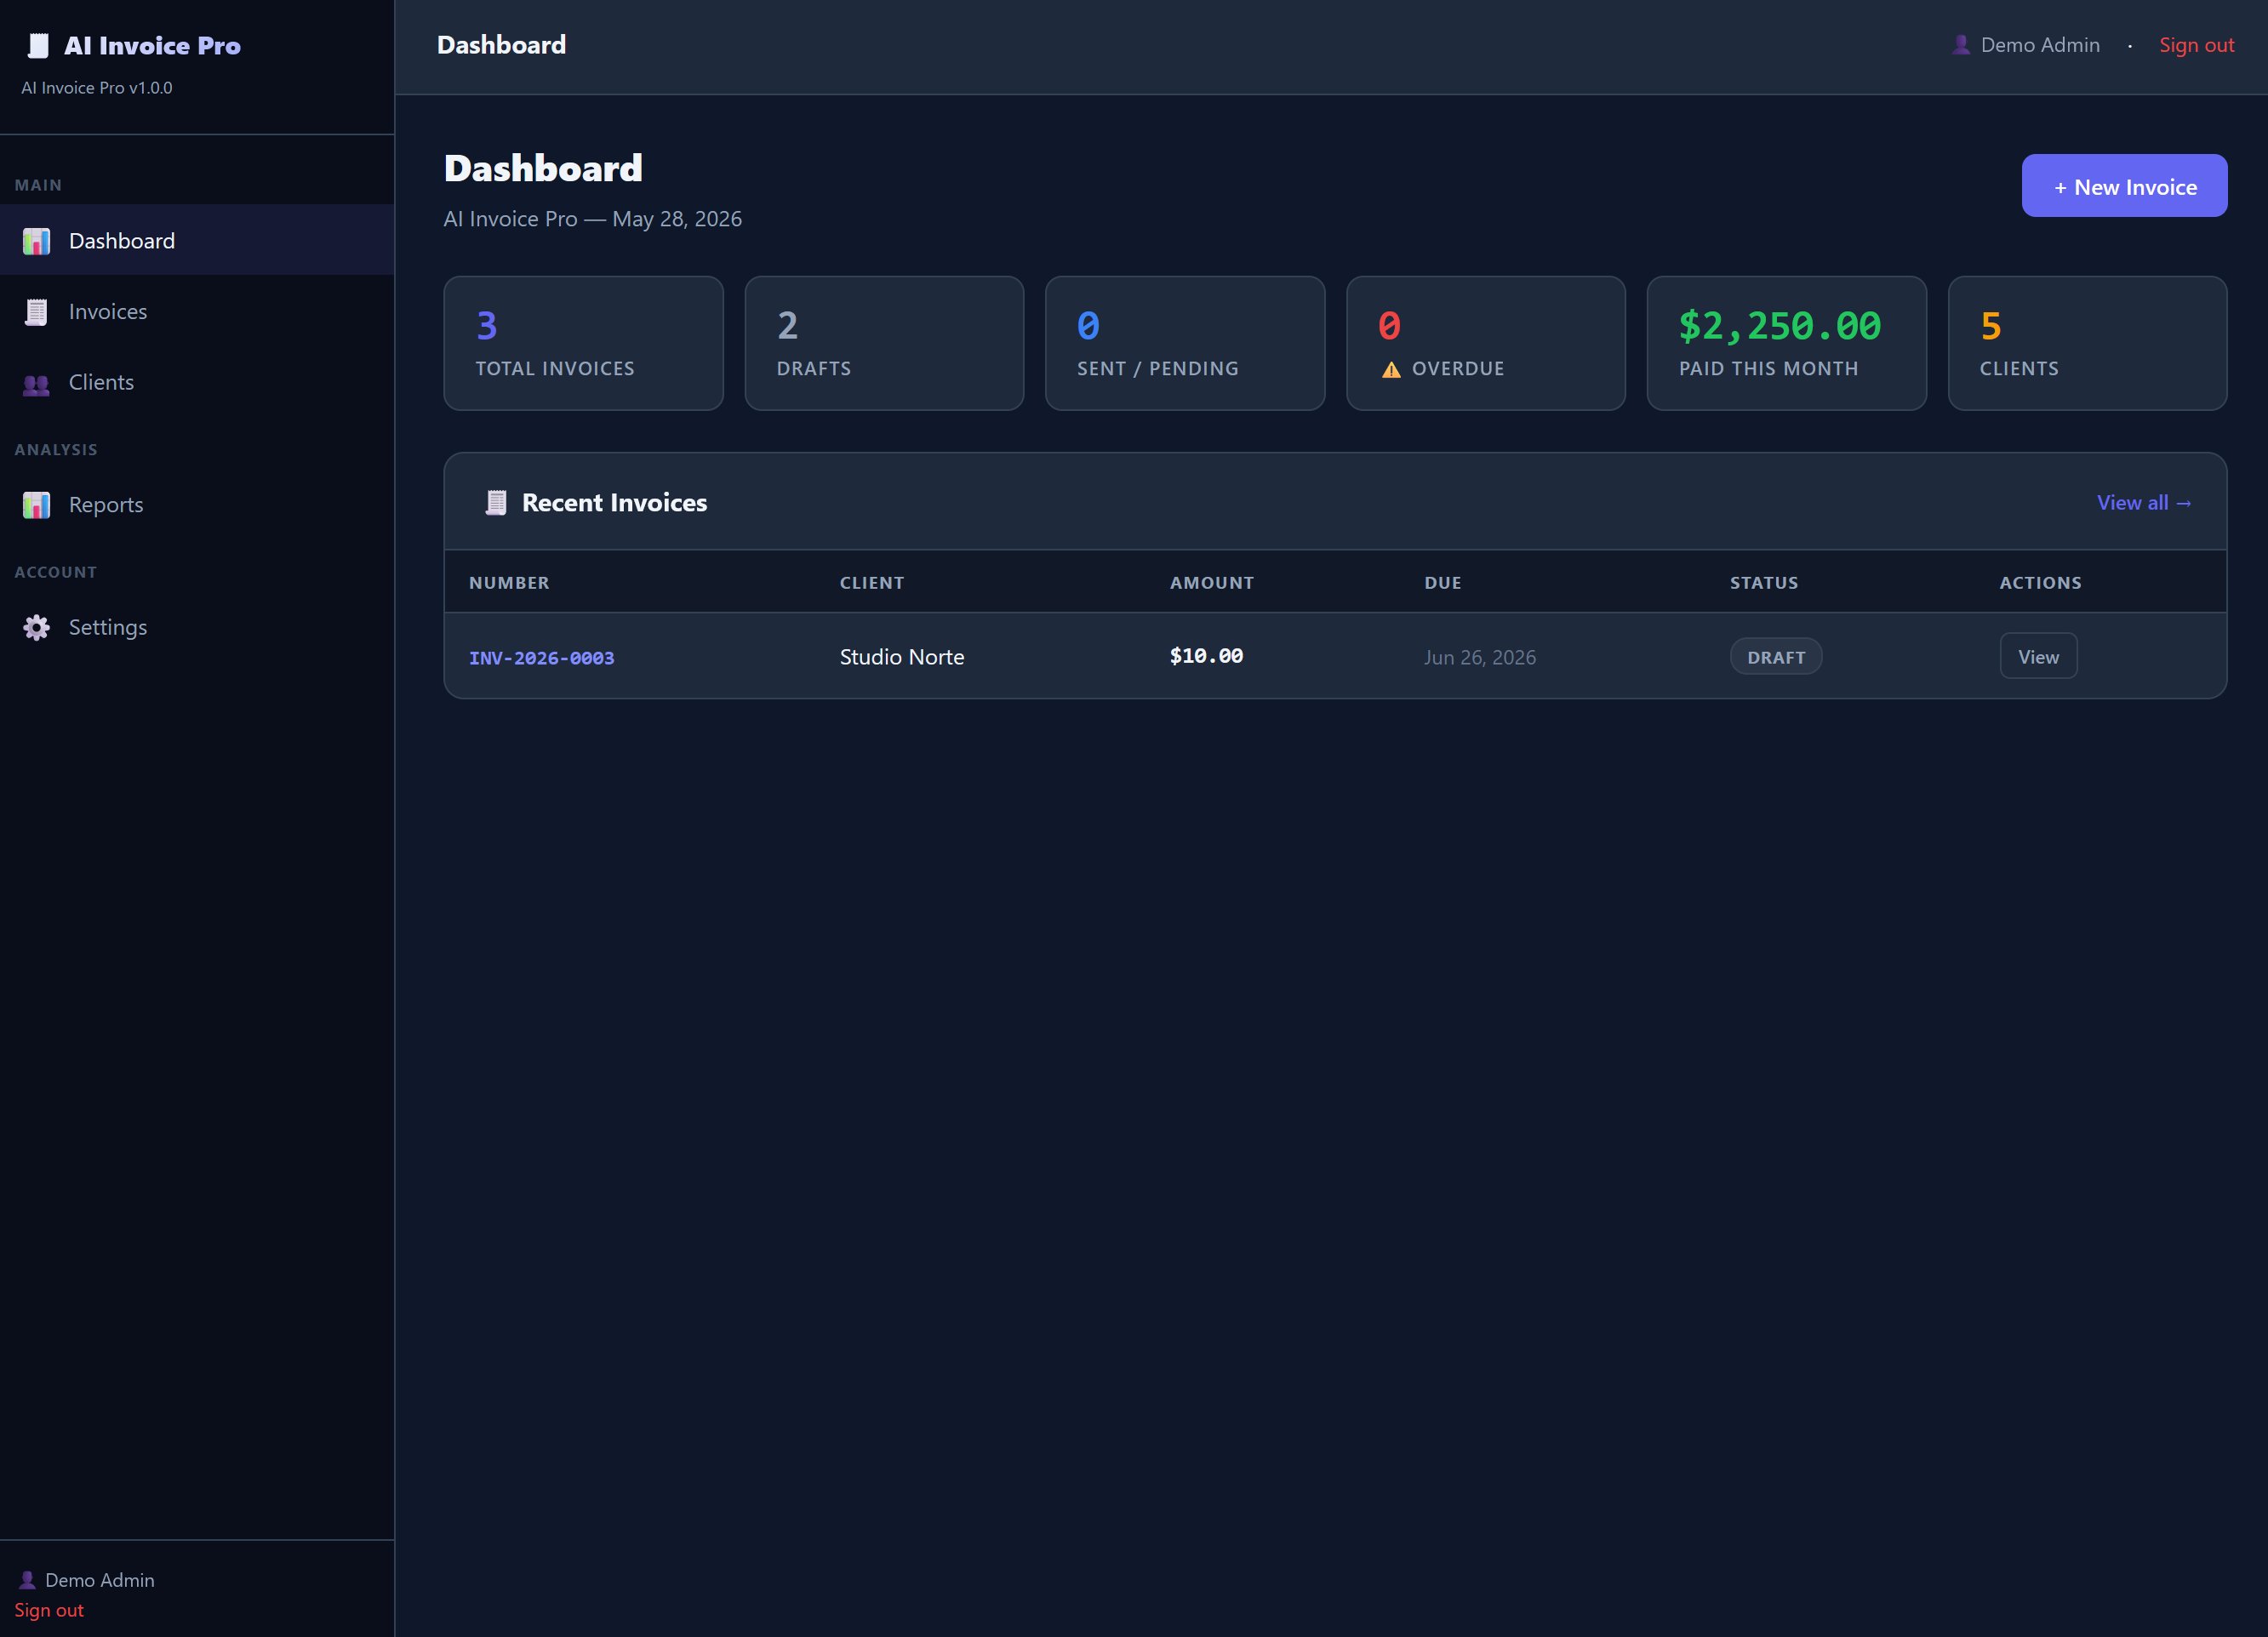The width and height of the screenshot is (2268, 1637).
Task: Click the DRAFT status badge
Action: [1776, 657]
